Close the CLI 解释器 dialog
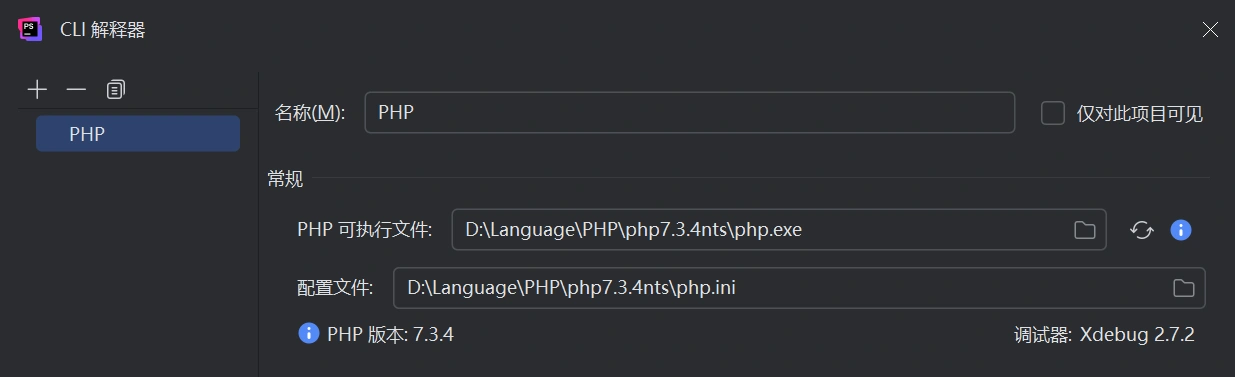Viewport: 1235px width, 377px height. point(1210,30)
